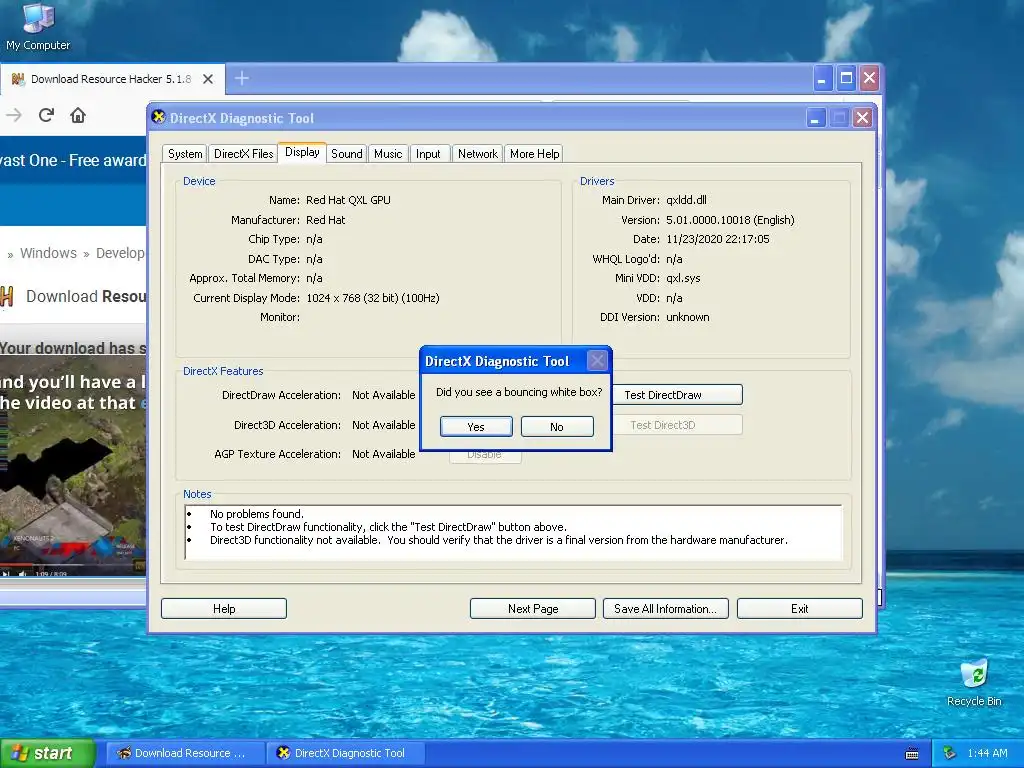This screenshot has width=1024, height=768.
Task: Close the browser window
Action: 869,79
